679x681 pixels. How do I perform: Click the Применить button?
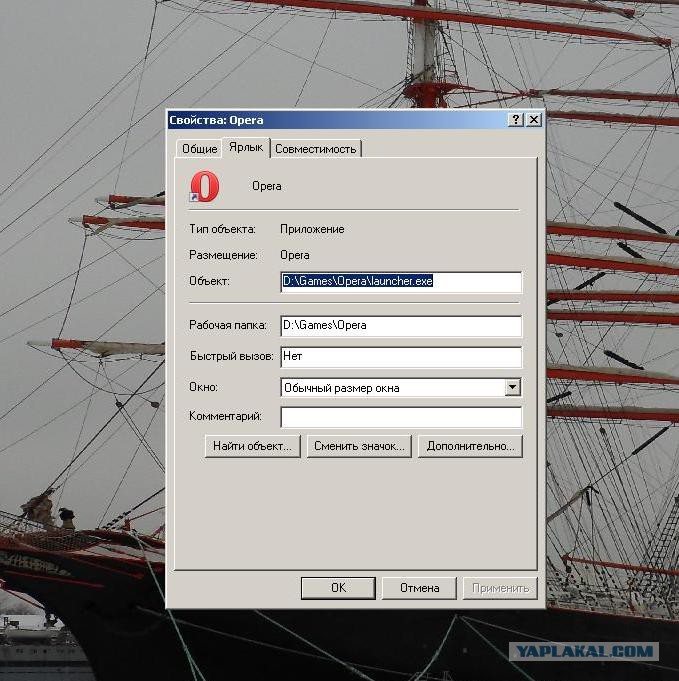[x=500, y=588]
